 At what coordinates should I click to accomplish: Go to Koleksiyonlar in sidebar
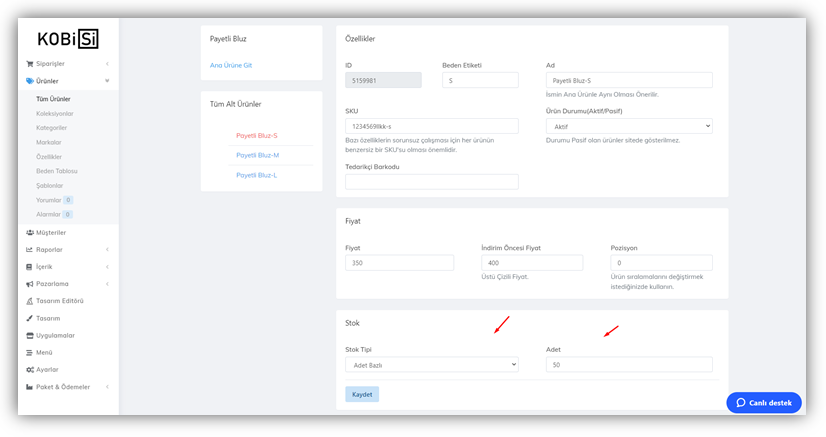pos(55,113)
